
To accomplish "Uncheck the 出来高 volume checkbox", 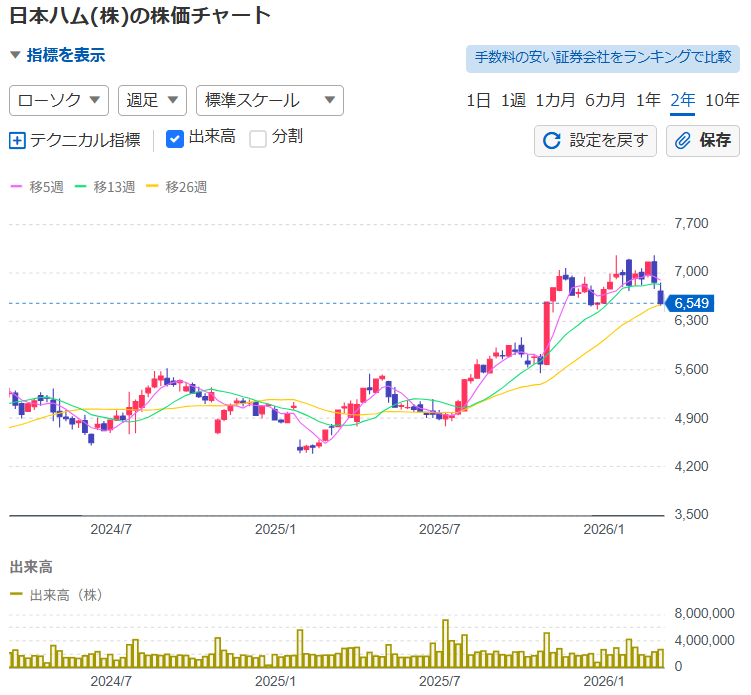I will click(174, 138).
